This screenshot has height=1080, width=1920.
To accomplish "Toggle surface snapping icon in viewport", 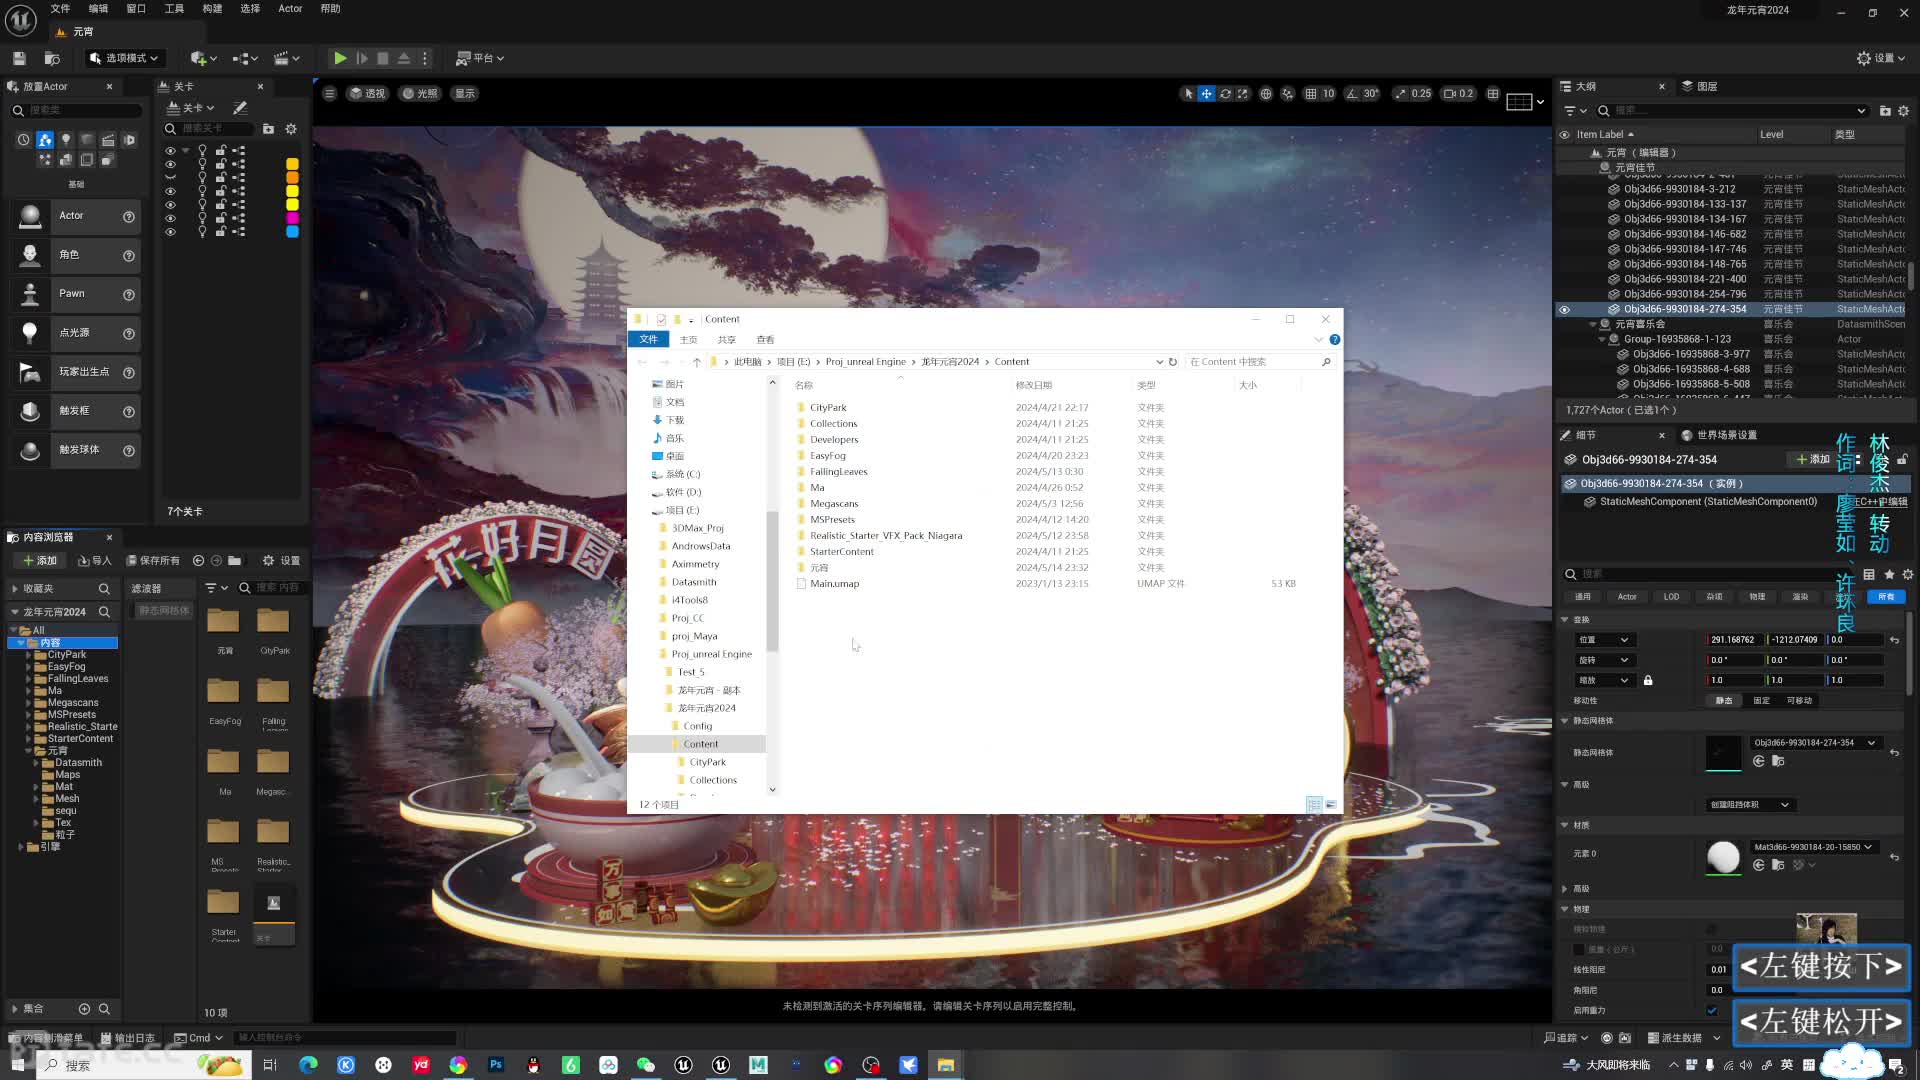I will 1288,94.
